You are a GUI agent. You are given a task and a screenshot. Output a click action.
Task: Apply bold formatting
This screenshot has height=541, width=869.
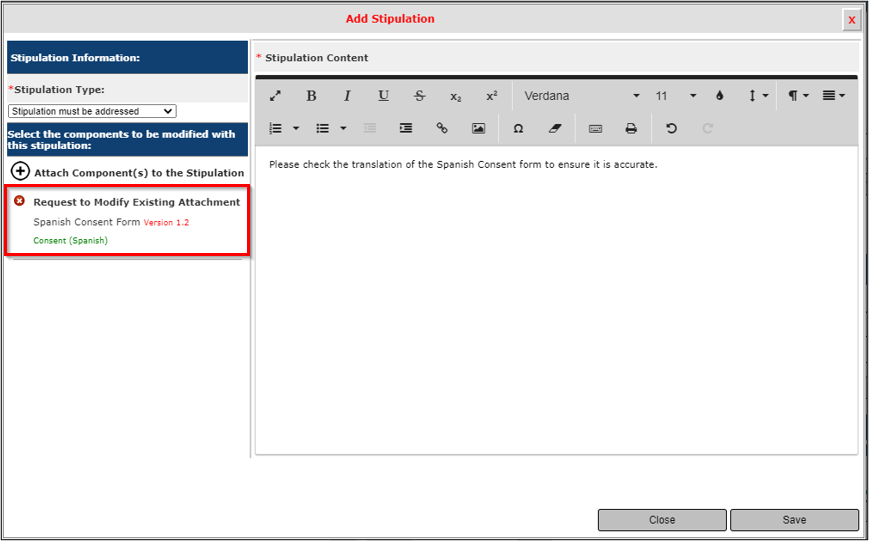point(311,96)
